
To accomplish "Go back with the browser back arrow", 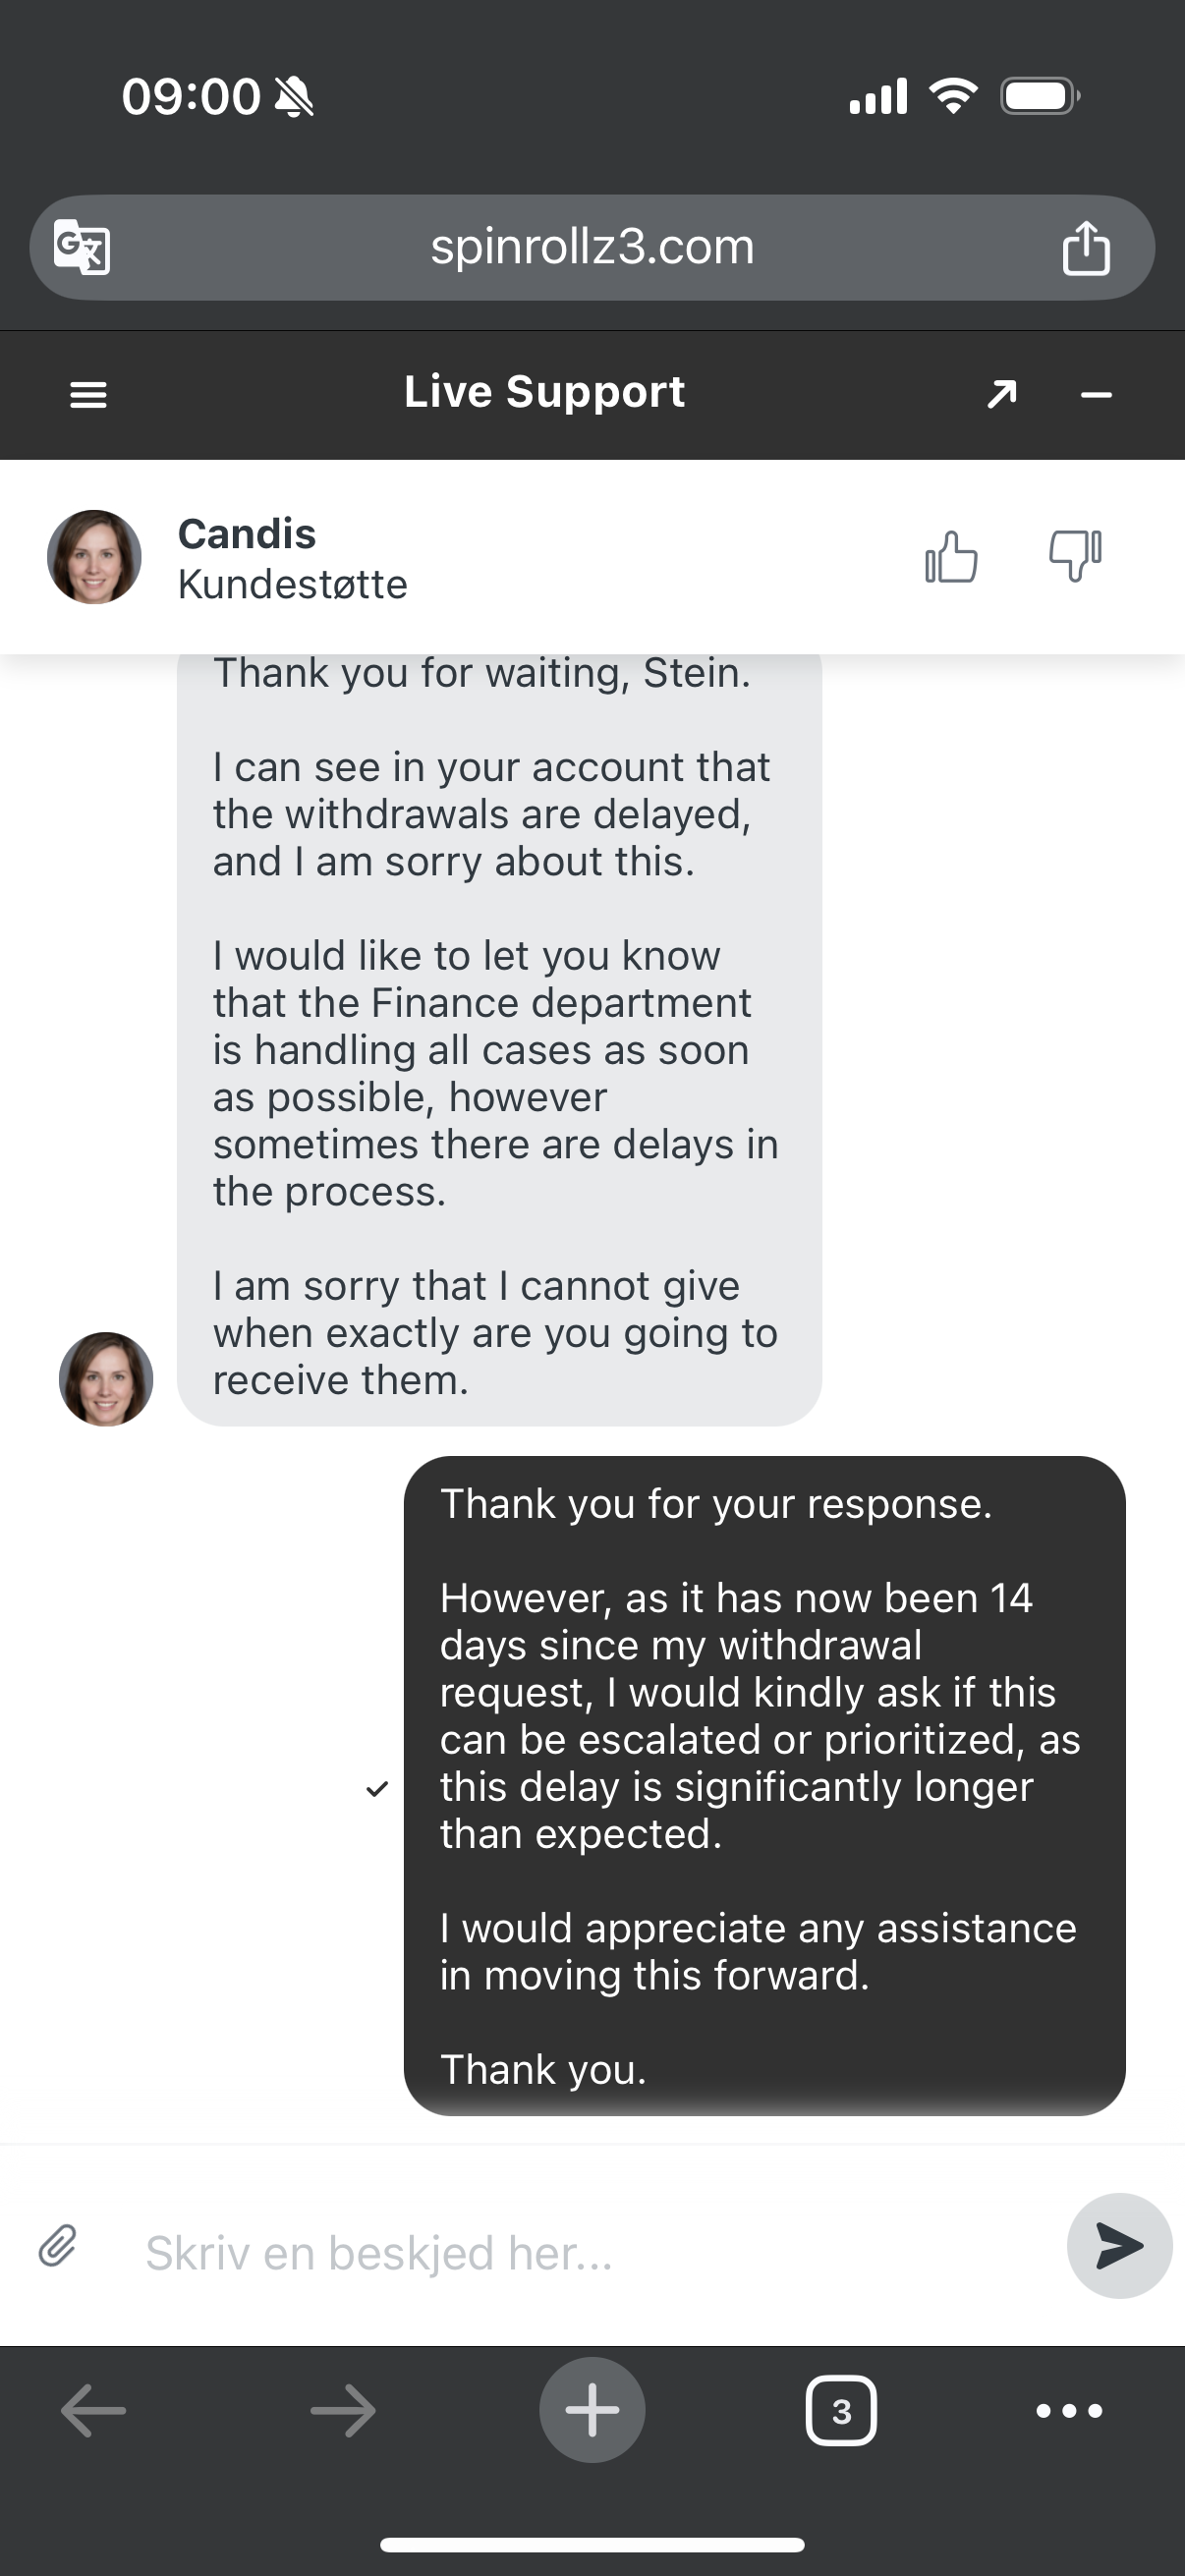I will coord(93,2411).
